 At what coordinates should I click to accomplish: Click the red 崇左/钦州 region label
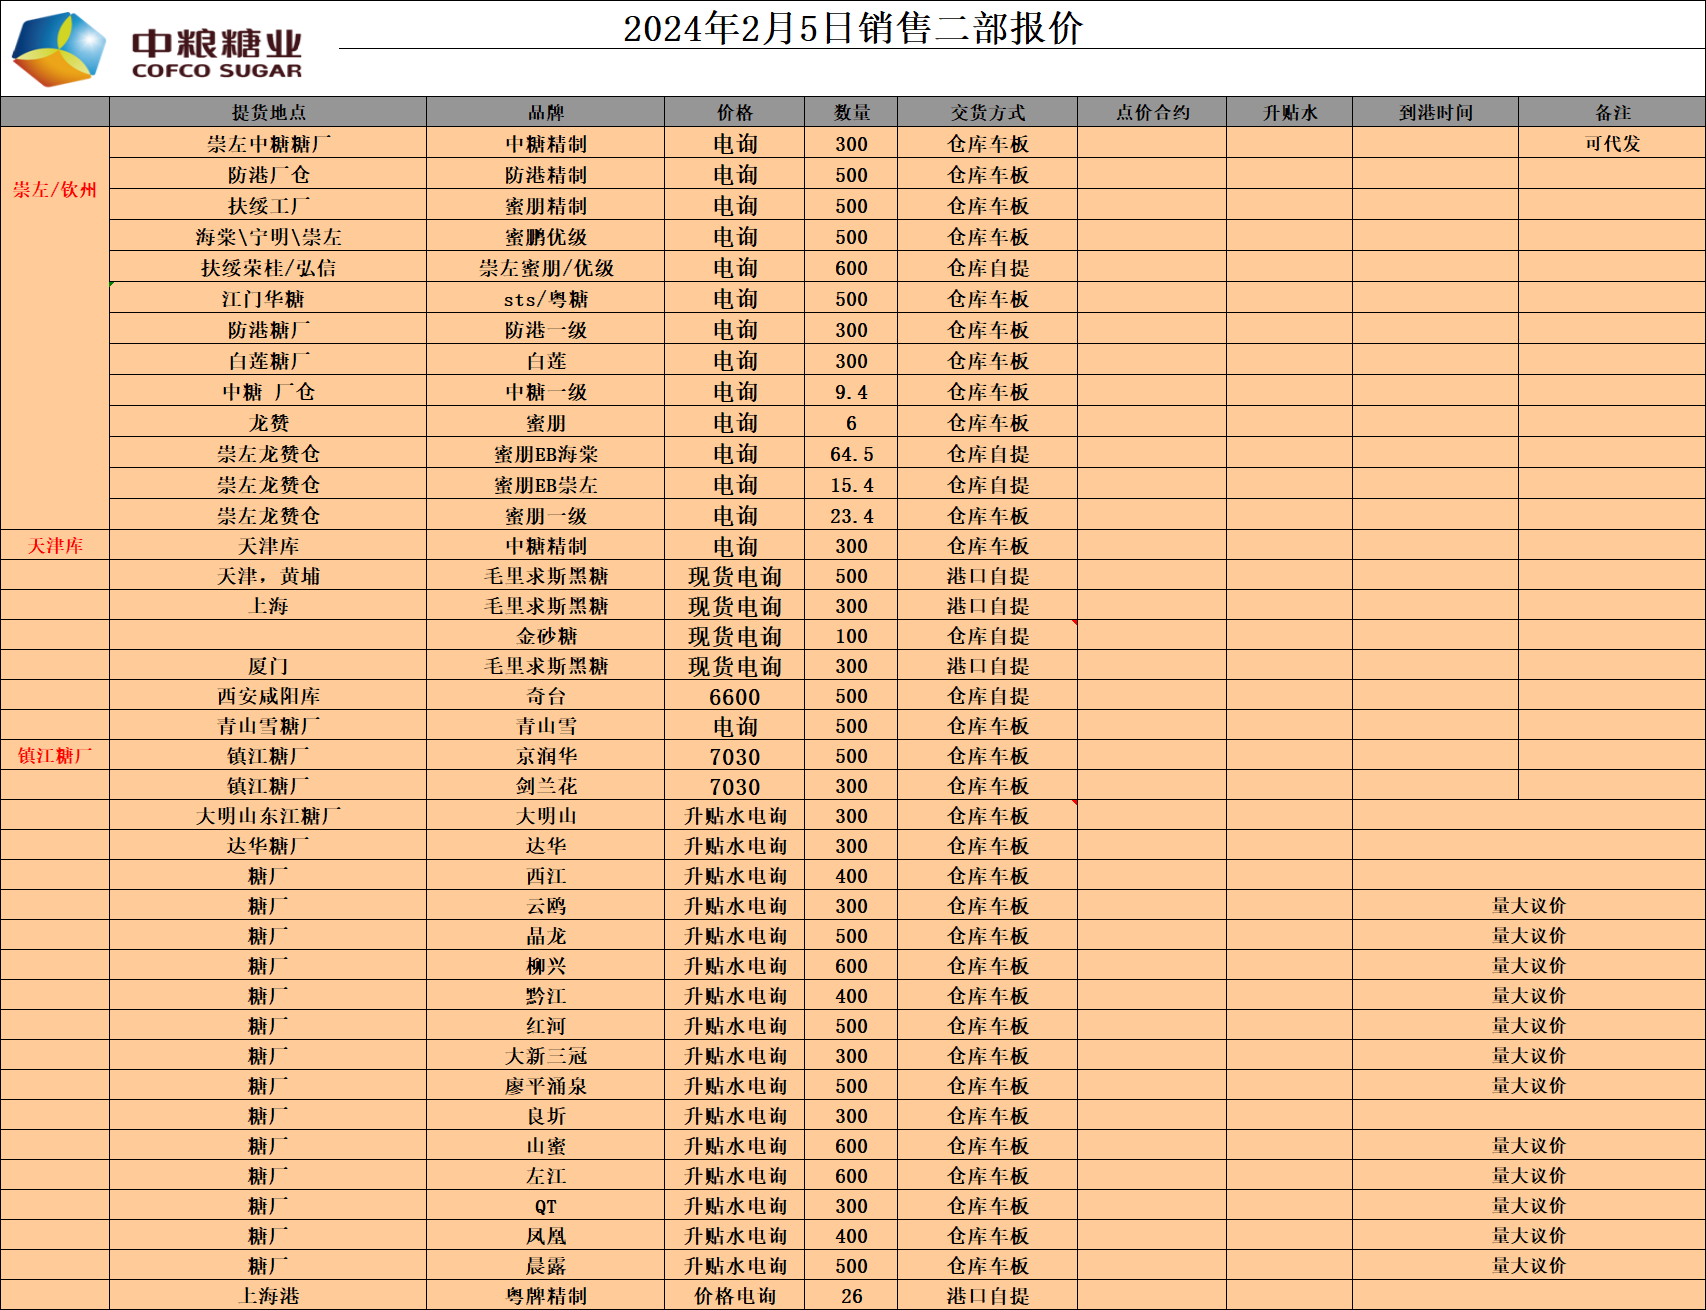click(55, 190)
